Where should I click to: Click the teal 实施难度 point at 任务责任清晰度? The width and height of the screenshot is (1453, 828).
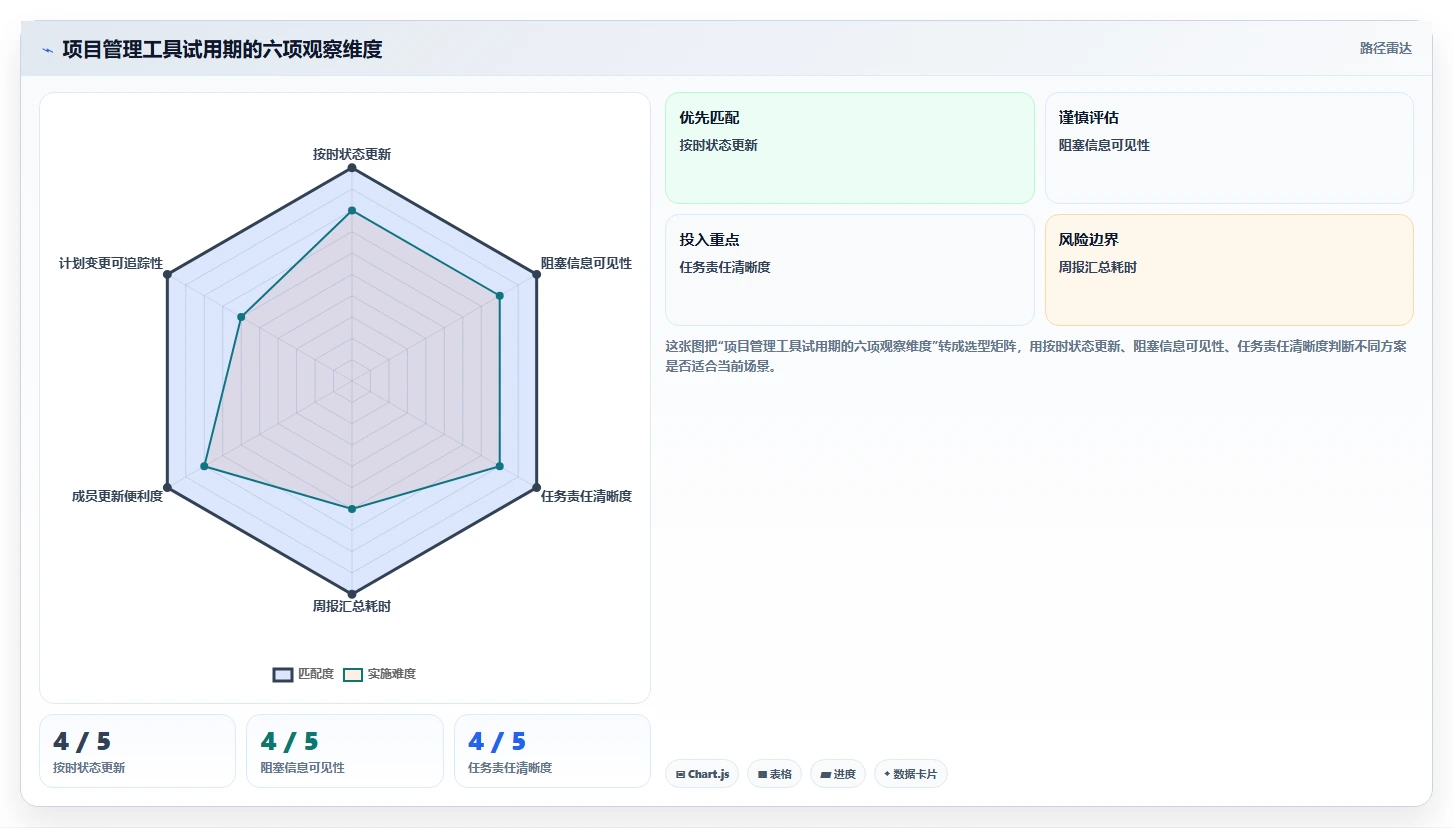click(500, 466)
